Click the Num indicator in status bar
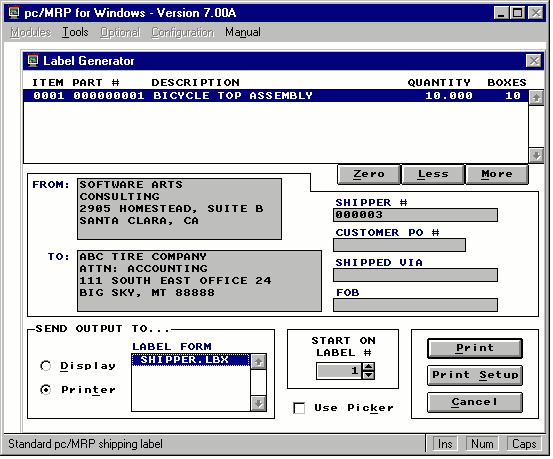Viewport: 553px width, 459px height. (482, 444)
